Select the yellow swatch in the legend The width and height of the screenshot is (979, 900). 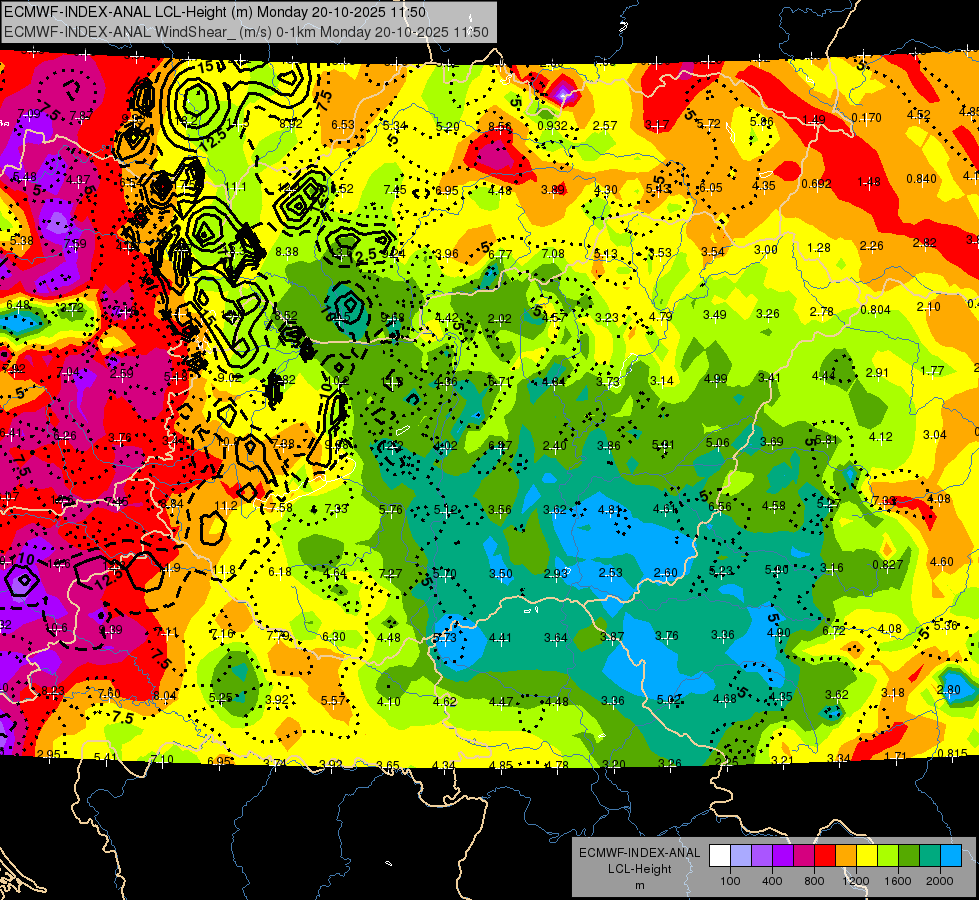[x=867, y=856]
